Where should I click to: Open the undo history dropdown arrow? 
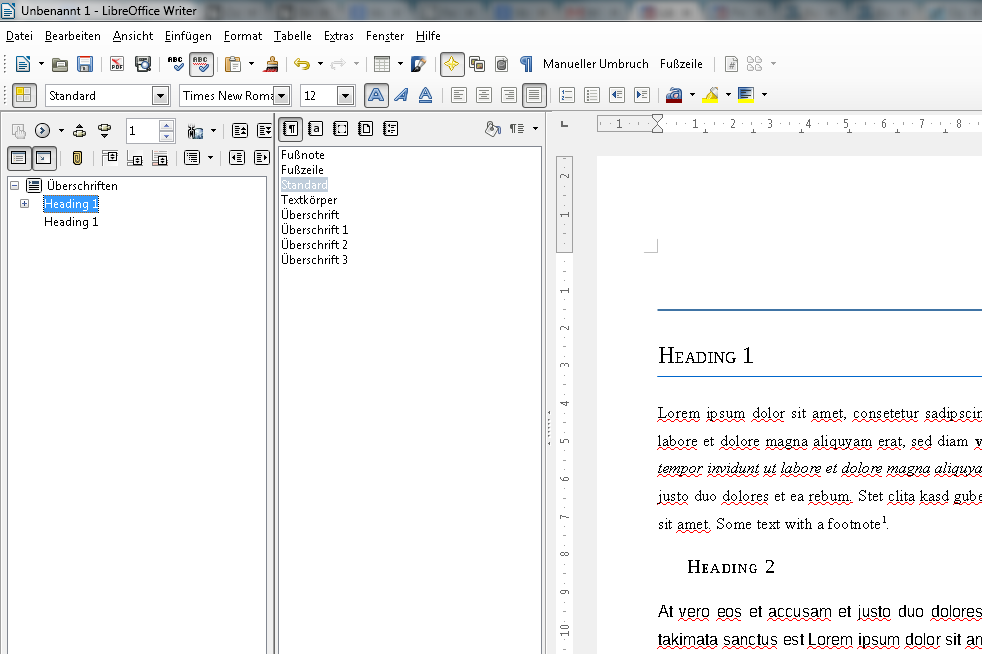320,64
